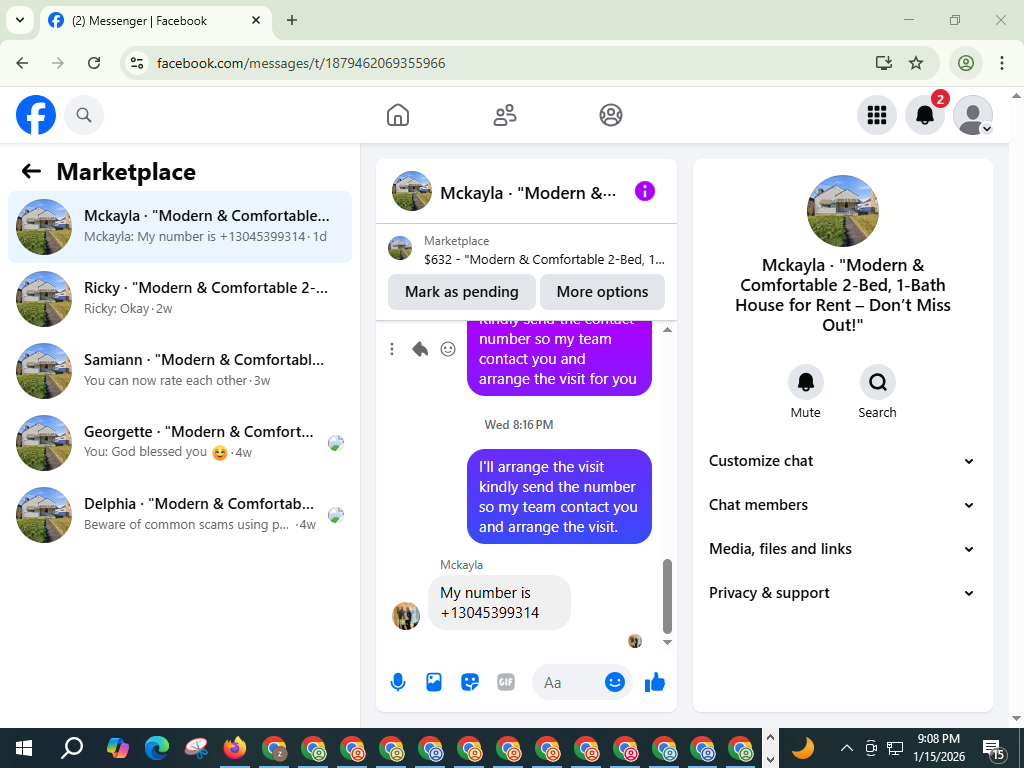Expand Chat members section
This screenshot has height=768, width=1024.
pos(842,505)
